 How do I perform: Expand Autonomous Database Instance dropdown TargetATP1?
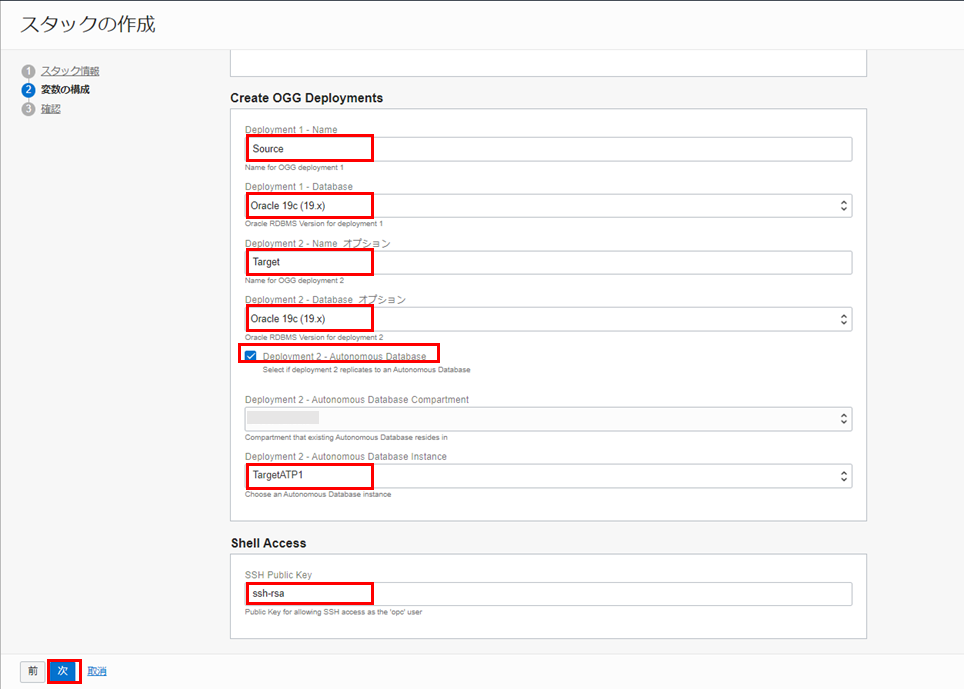point(548,475)
